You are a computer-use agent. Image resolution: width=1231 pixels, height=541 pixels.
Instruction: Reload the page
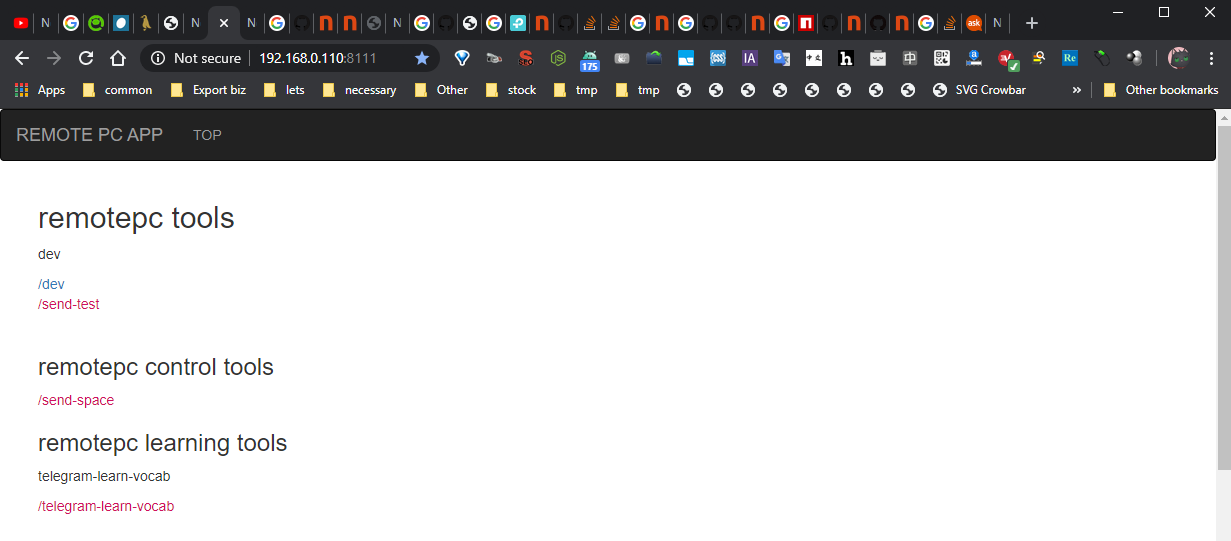(86, 58)
